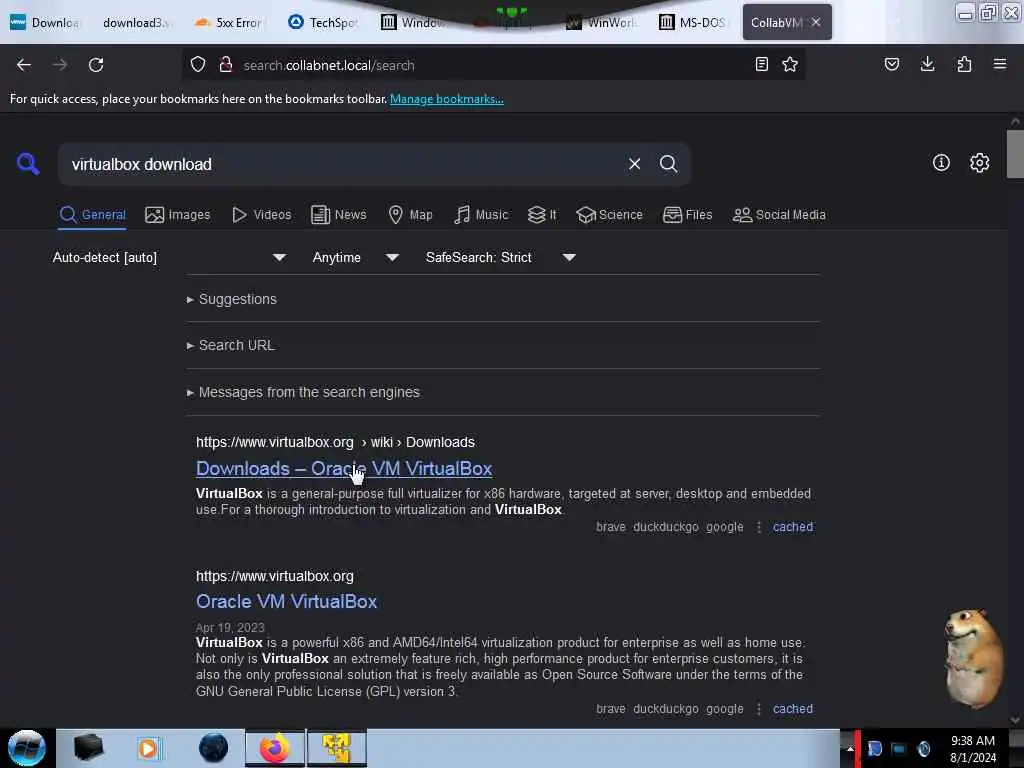Open the Firefox taskbar button
Image resolution: width=1024 pixels, height=768 pixels.
(x=275, y=748)
